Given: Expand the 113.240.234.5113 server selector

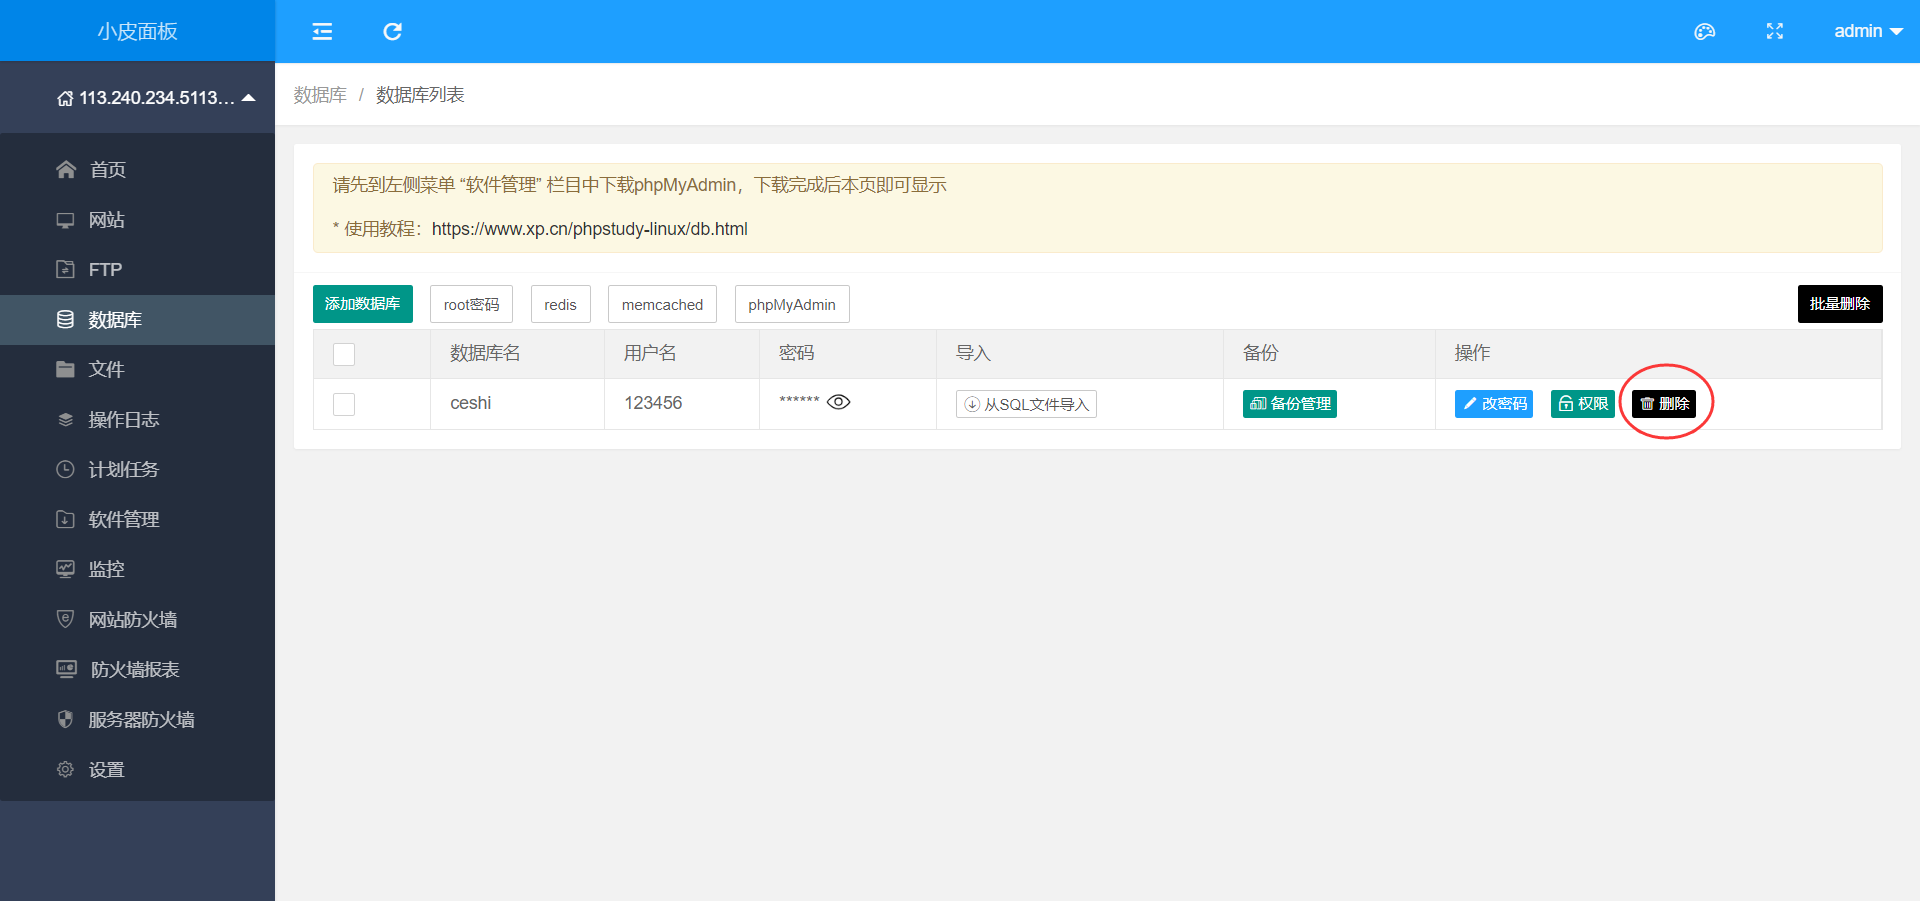Looking at the screenshot, I should coord(157,98).
